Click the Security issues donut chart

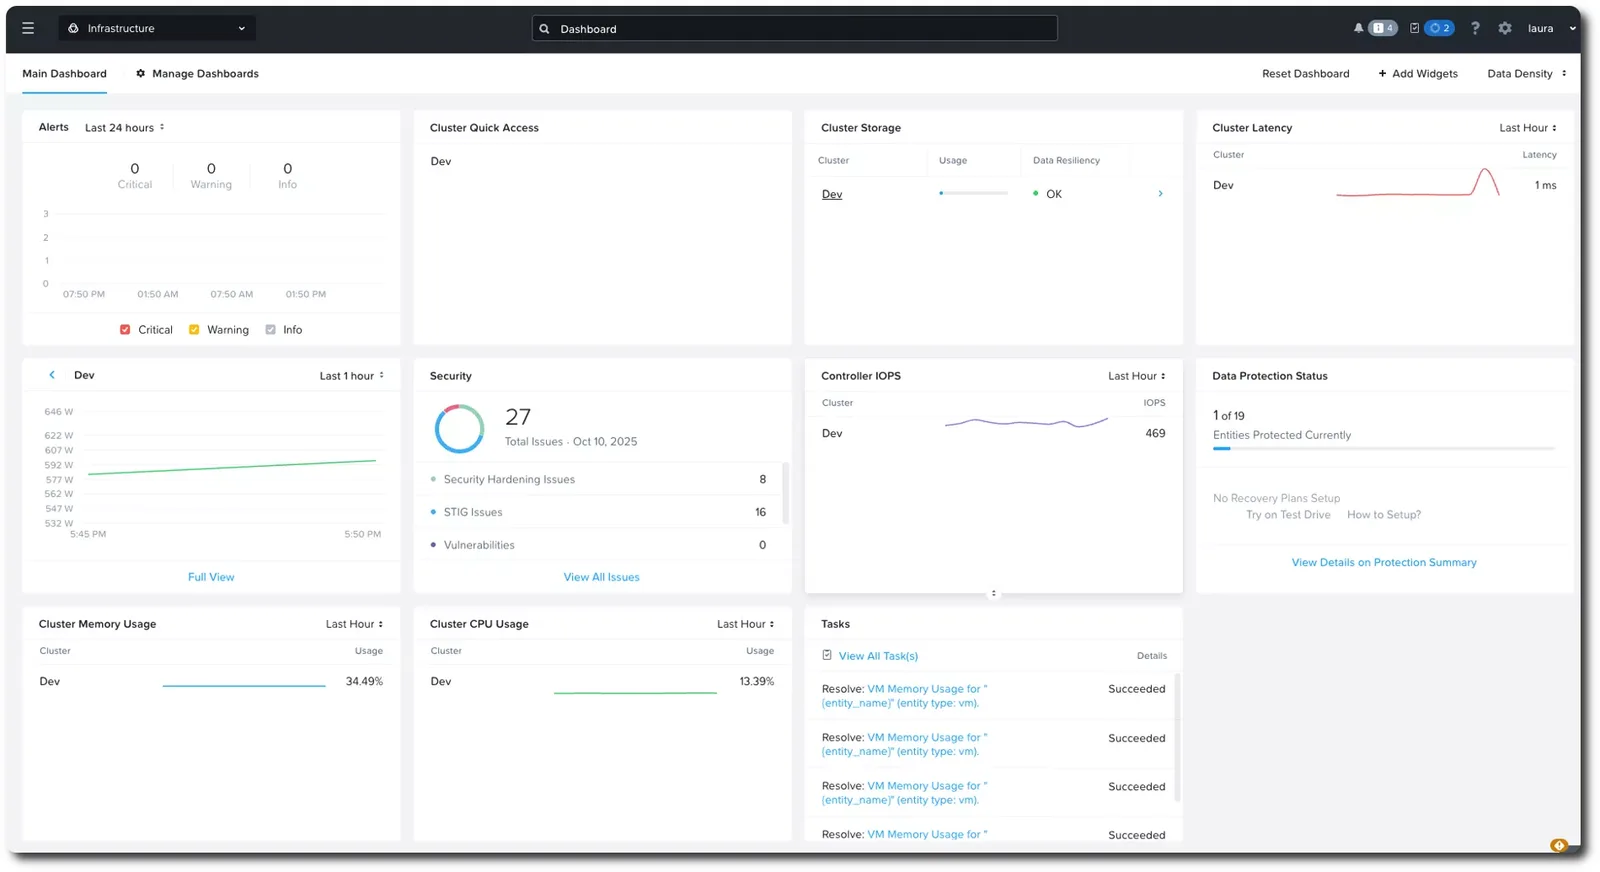[x=460, y=428]
